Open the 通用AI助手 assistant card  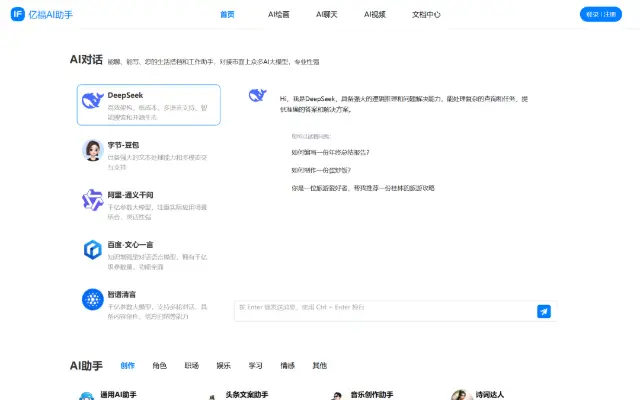pos(118,395)
